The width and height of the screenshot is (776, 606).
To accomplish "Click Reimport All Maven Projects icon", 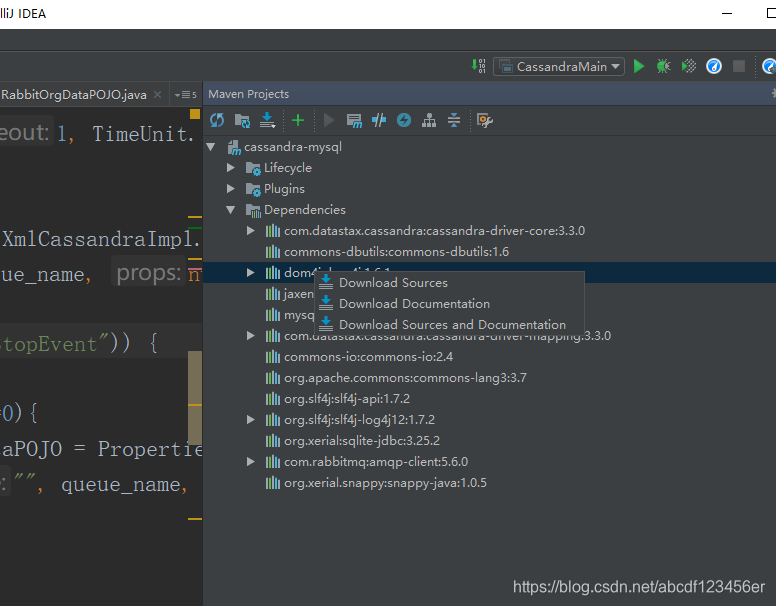I will point(217,120).
